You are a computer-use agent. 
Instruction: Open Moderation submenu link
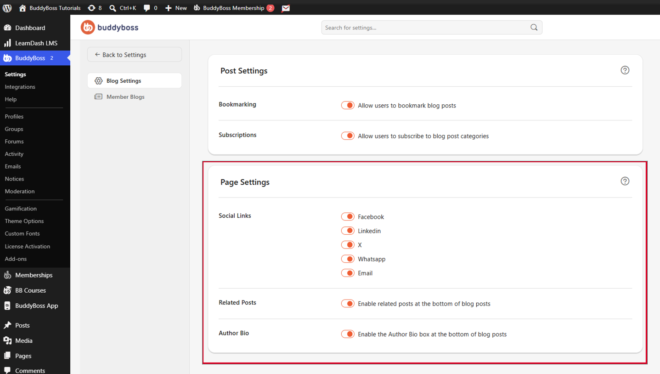(x=20, y=191)
